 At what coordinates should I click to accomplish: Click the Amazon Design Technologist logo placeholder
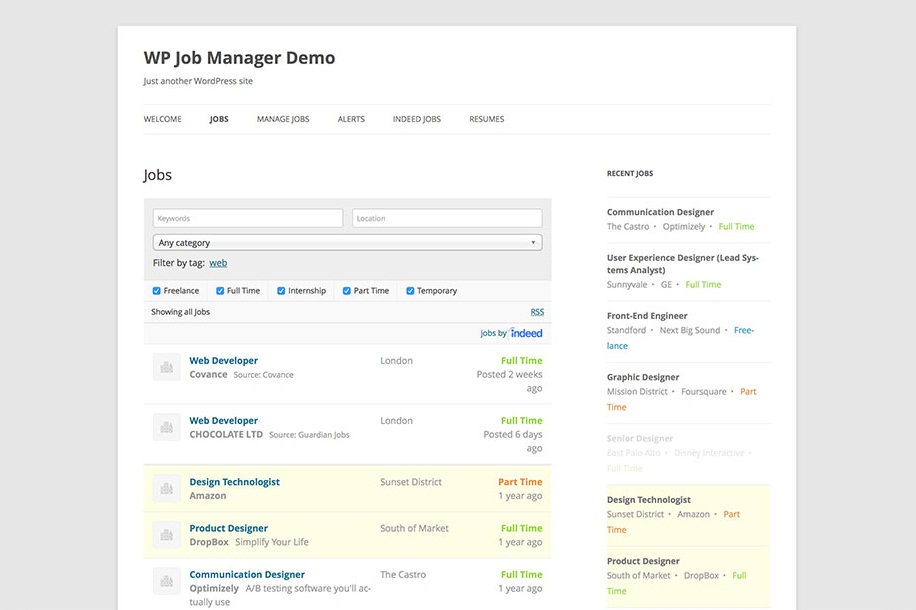pos(166,488)
